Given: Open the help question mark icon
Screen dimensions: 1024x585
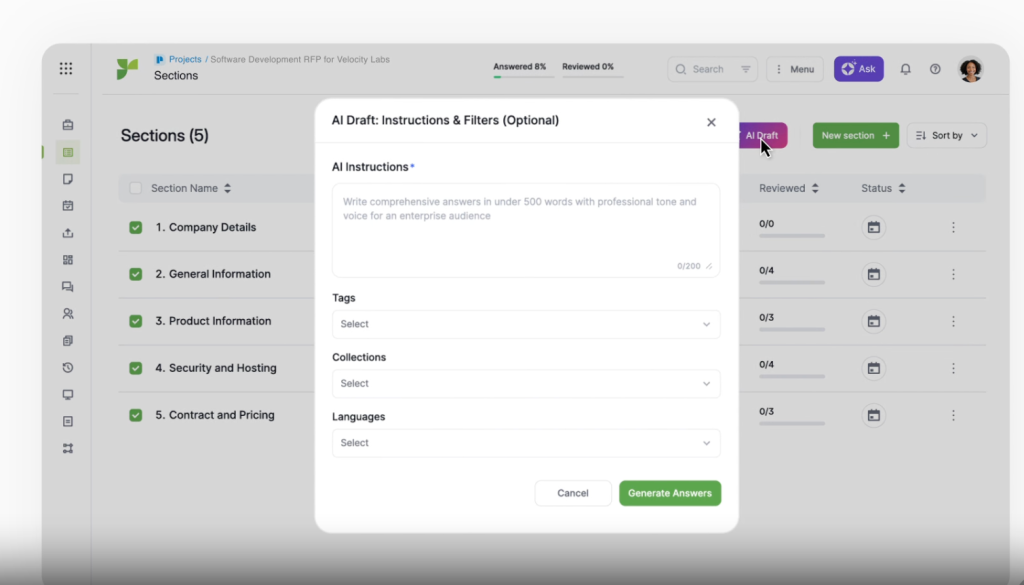Looking at the screenshot, I should tap(935, 68).
